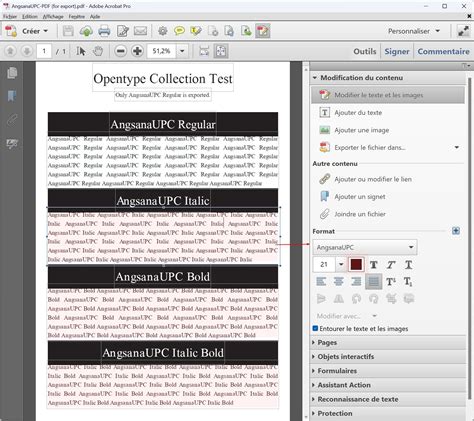Choose the selection arrow tool

(81, 51)
